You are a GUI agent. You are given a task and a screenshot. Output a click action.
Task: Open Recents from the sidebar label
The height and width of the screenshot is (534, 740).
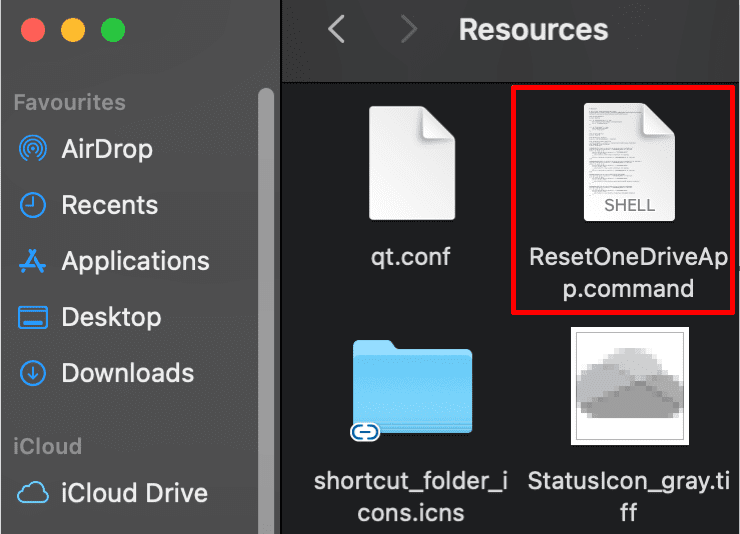point(109,205)
